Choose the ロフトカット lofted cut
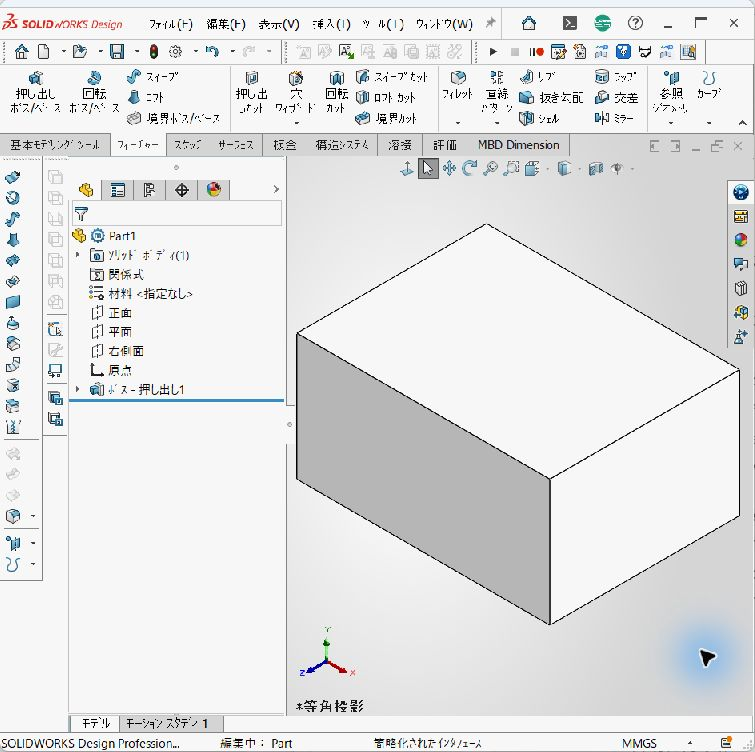This screenshot has height=752, width=755. (385, 98)
